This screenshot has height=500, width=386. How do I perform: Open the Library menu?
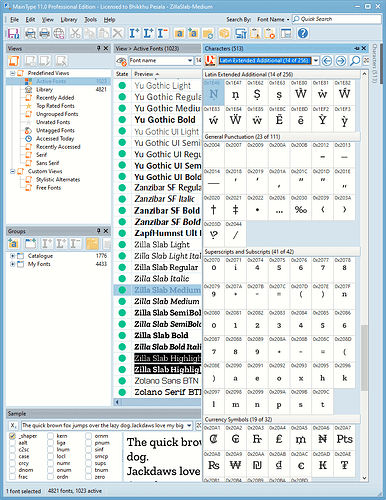pyautogui.click(x=69, y=20)
